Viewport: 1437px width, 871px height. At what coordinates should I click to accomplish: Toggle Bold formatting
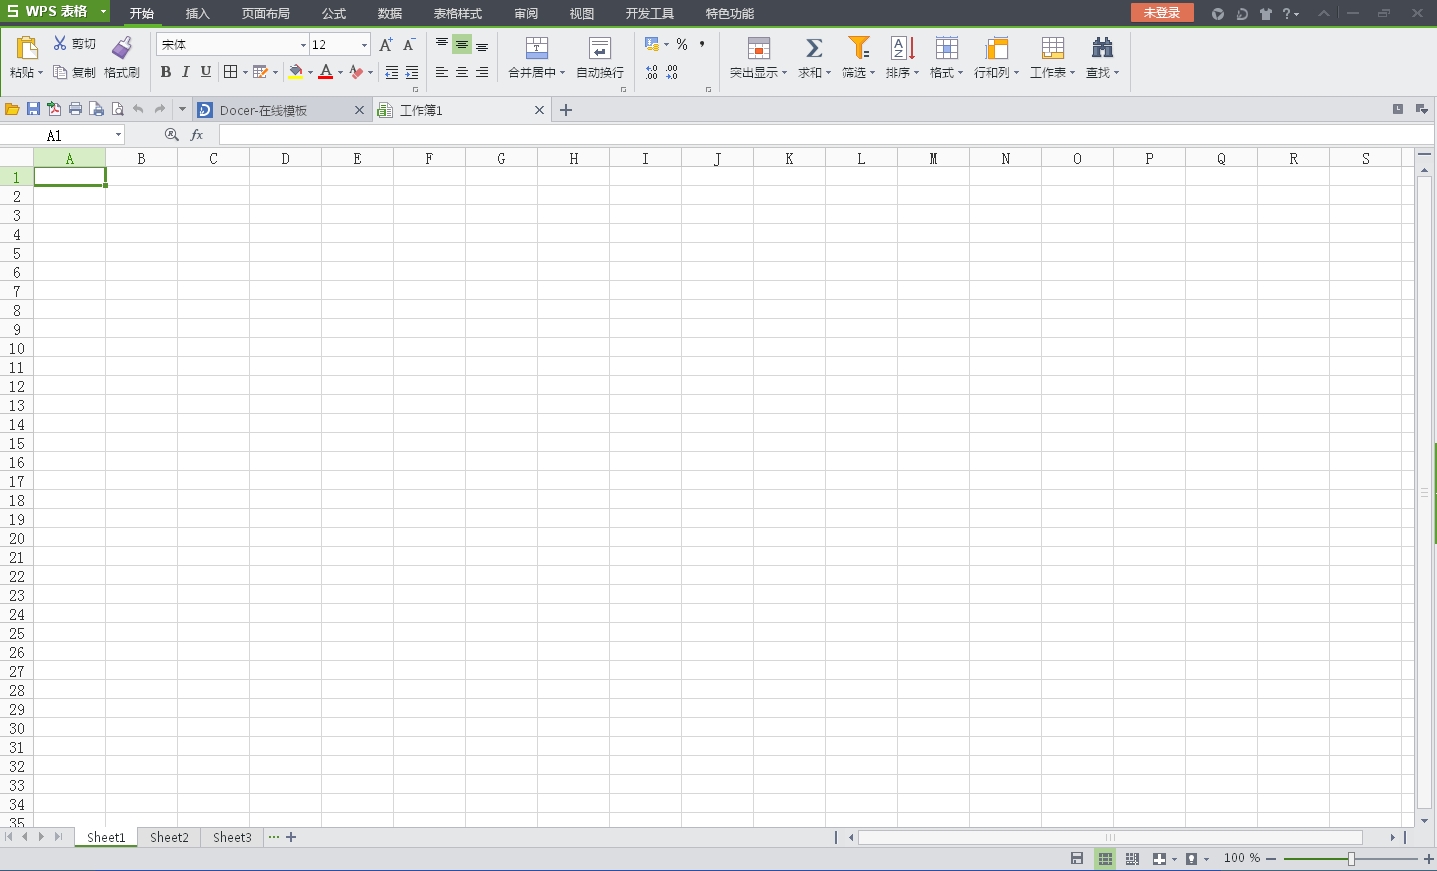(166, 72)
